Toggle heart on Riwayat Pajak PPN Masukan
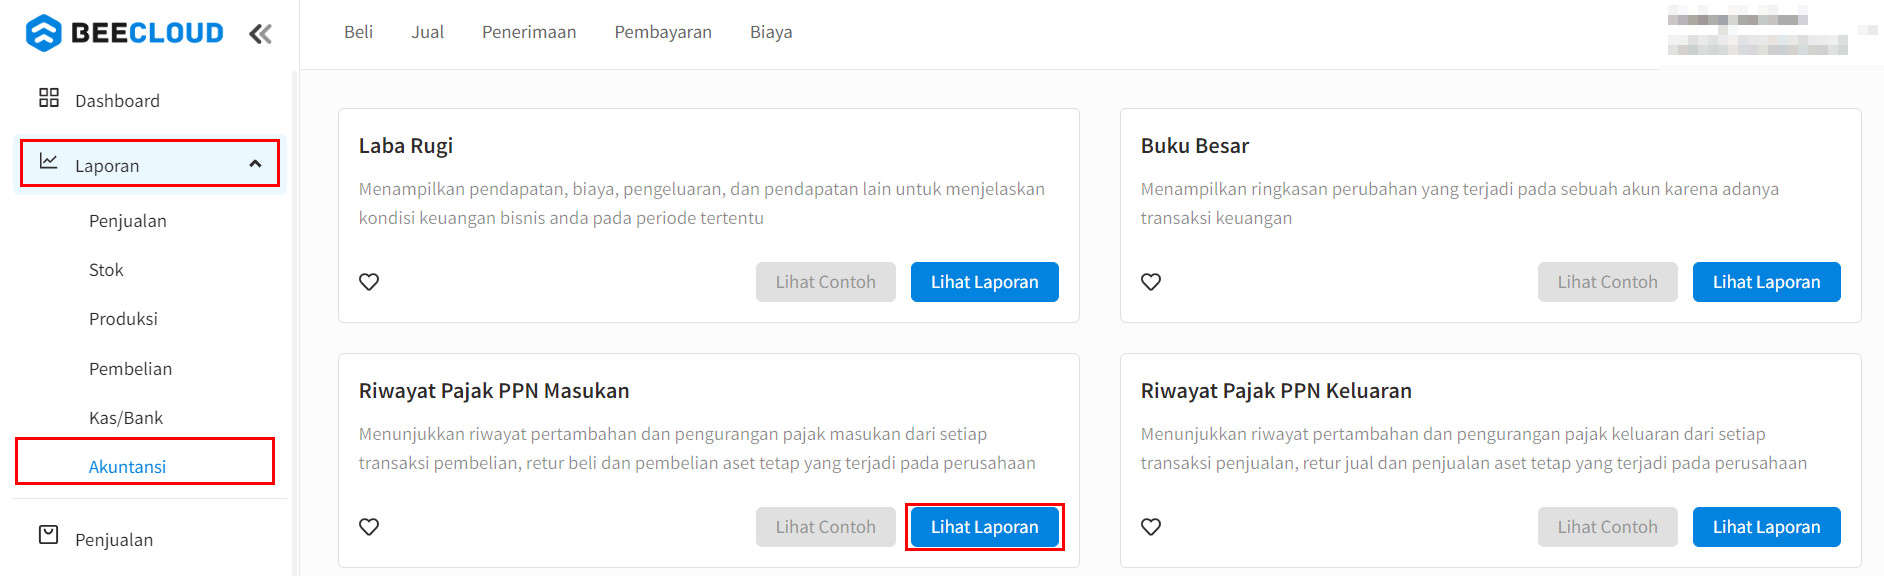 (369, 527)
